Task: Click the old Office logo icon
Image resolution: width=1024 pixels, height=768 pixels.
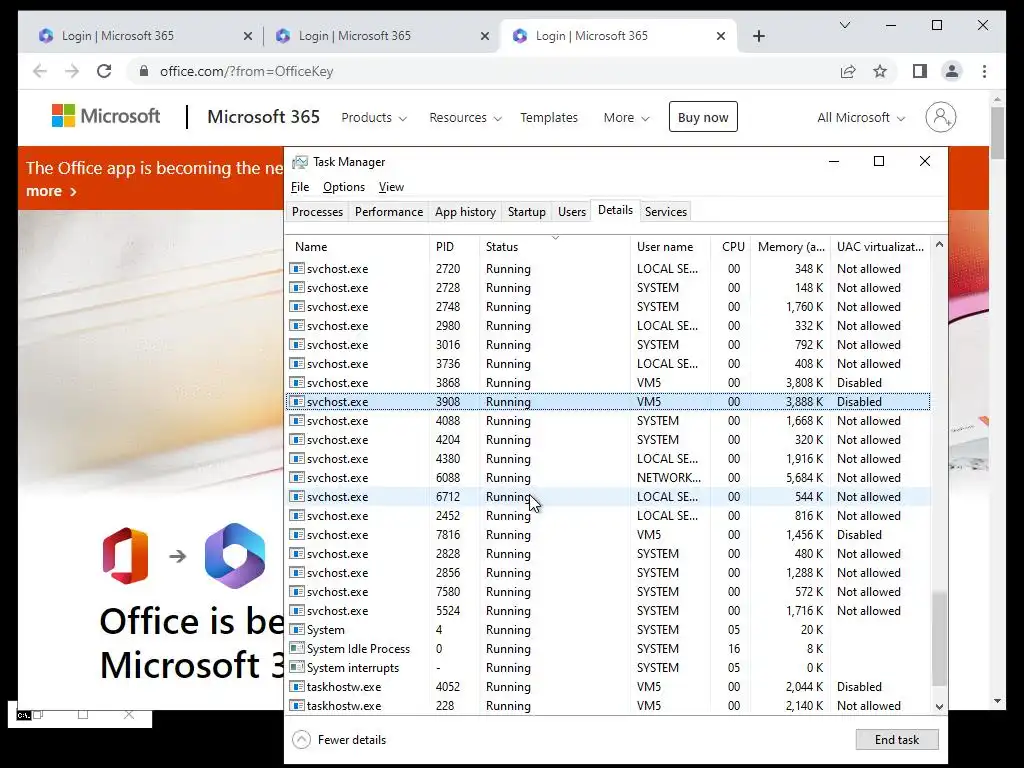Action: click(x=125, y=556)
